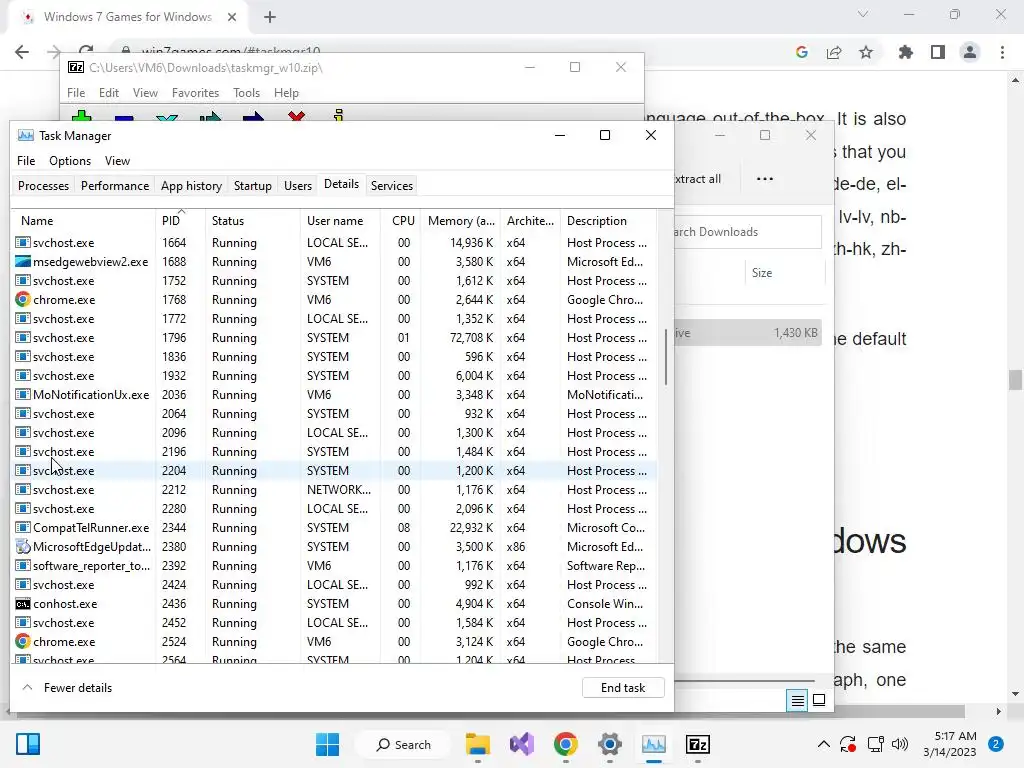The height and width of the screenshot is (768, 1024).
Task: Click Task Manager title bar icon
Action: (x=25, y=135)
